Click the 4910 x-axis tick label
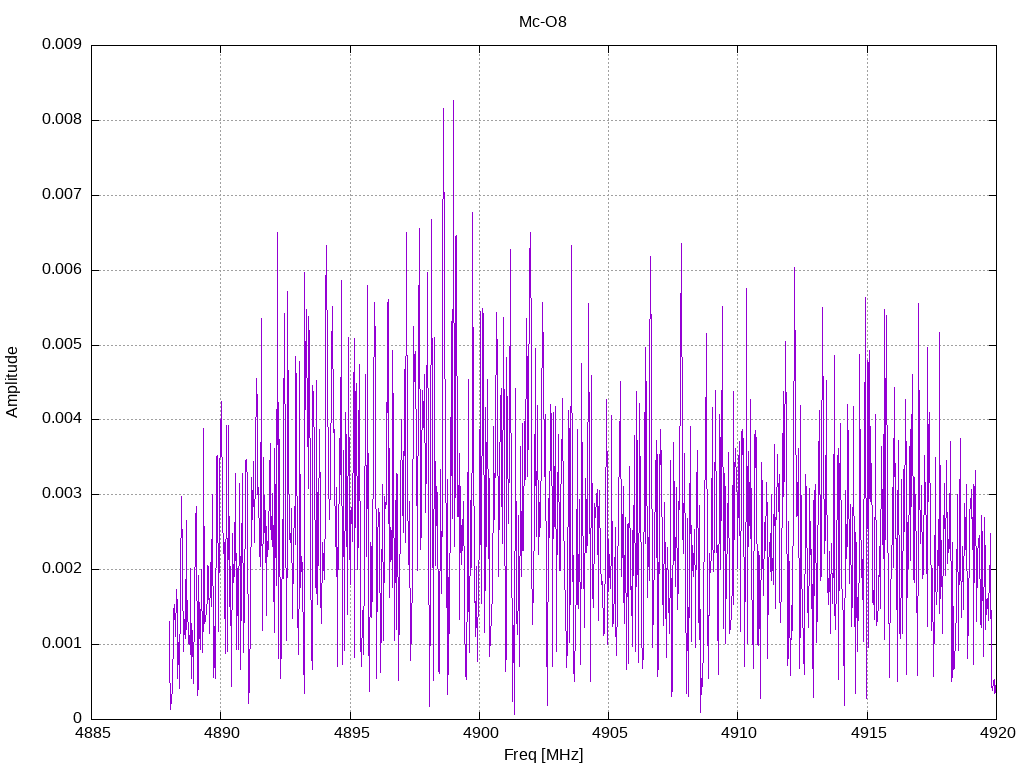This screenshot has width=1024, height=768. click(739, 733)
